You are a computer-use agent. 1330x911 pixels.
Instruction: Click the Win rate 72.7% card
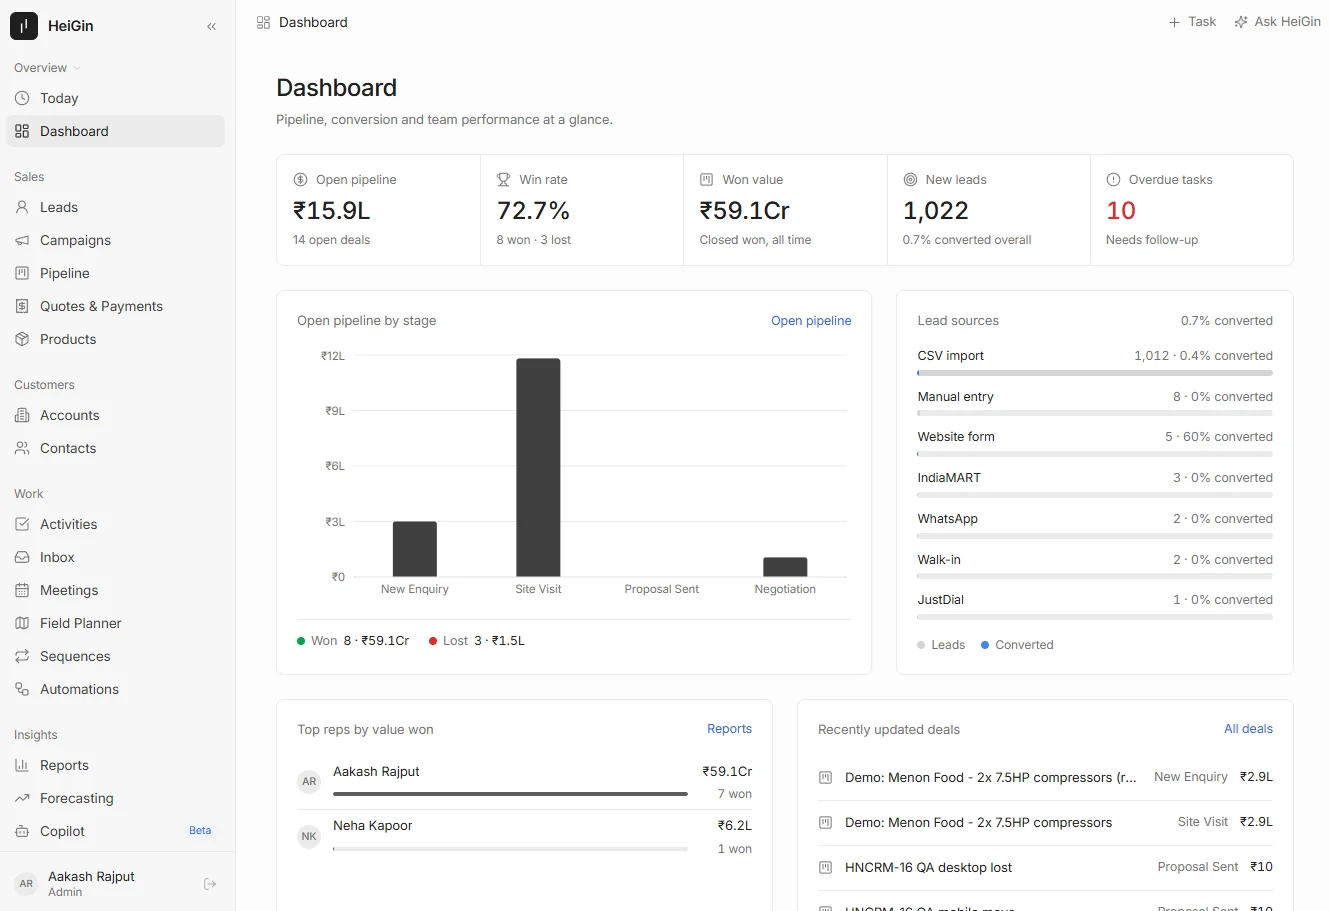click(x=582, y=210)
